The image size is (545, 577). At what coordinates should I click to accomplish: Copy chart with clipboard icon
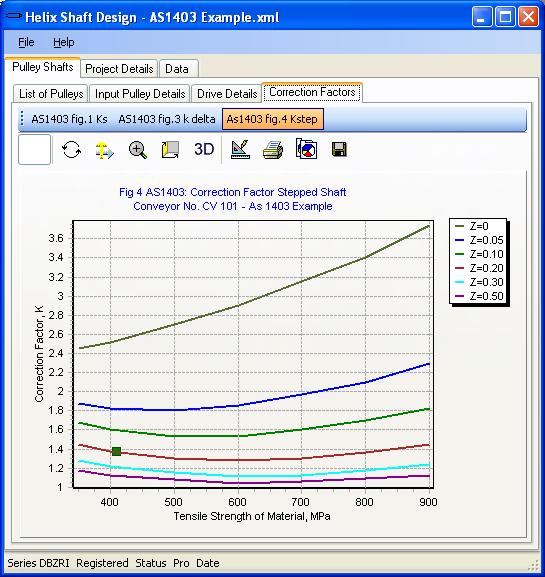tap(306, 149)
